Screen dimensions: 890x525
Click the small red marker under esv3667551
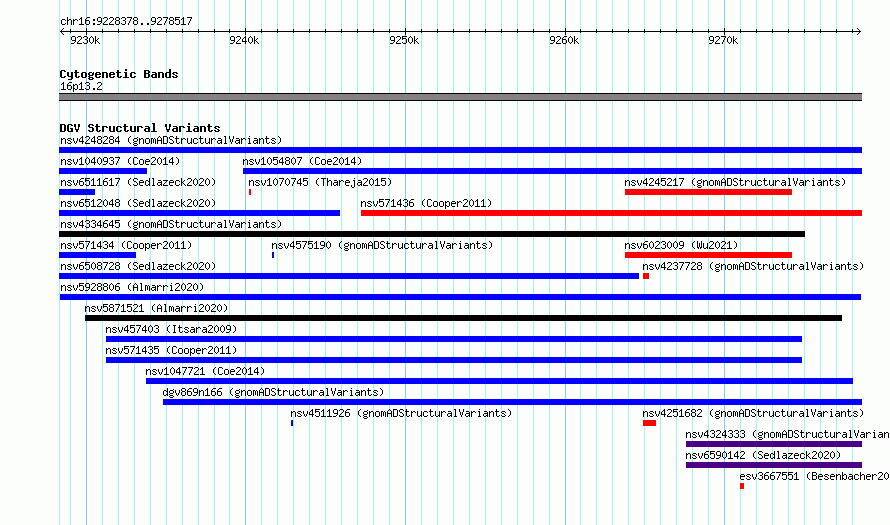742,486
